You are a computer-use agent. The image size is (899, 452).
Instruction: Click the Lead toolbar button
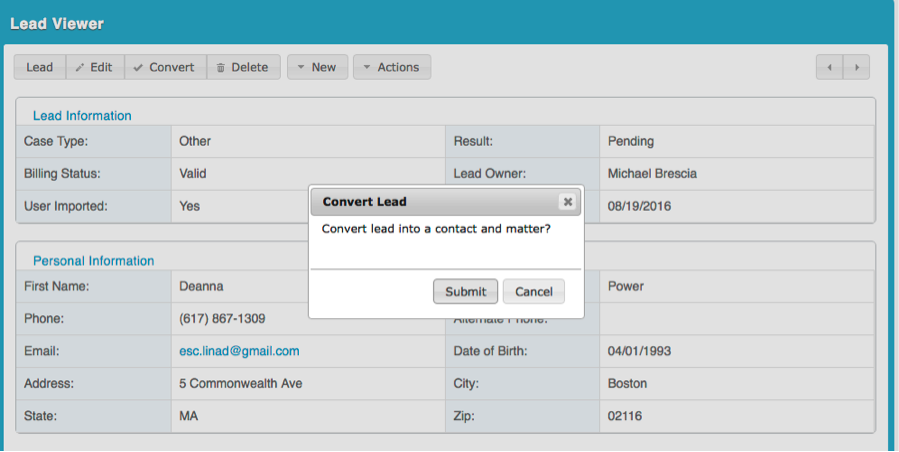tap(40, 67)
